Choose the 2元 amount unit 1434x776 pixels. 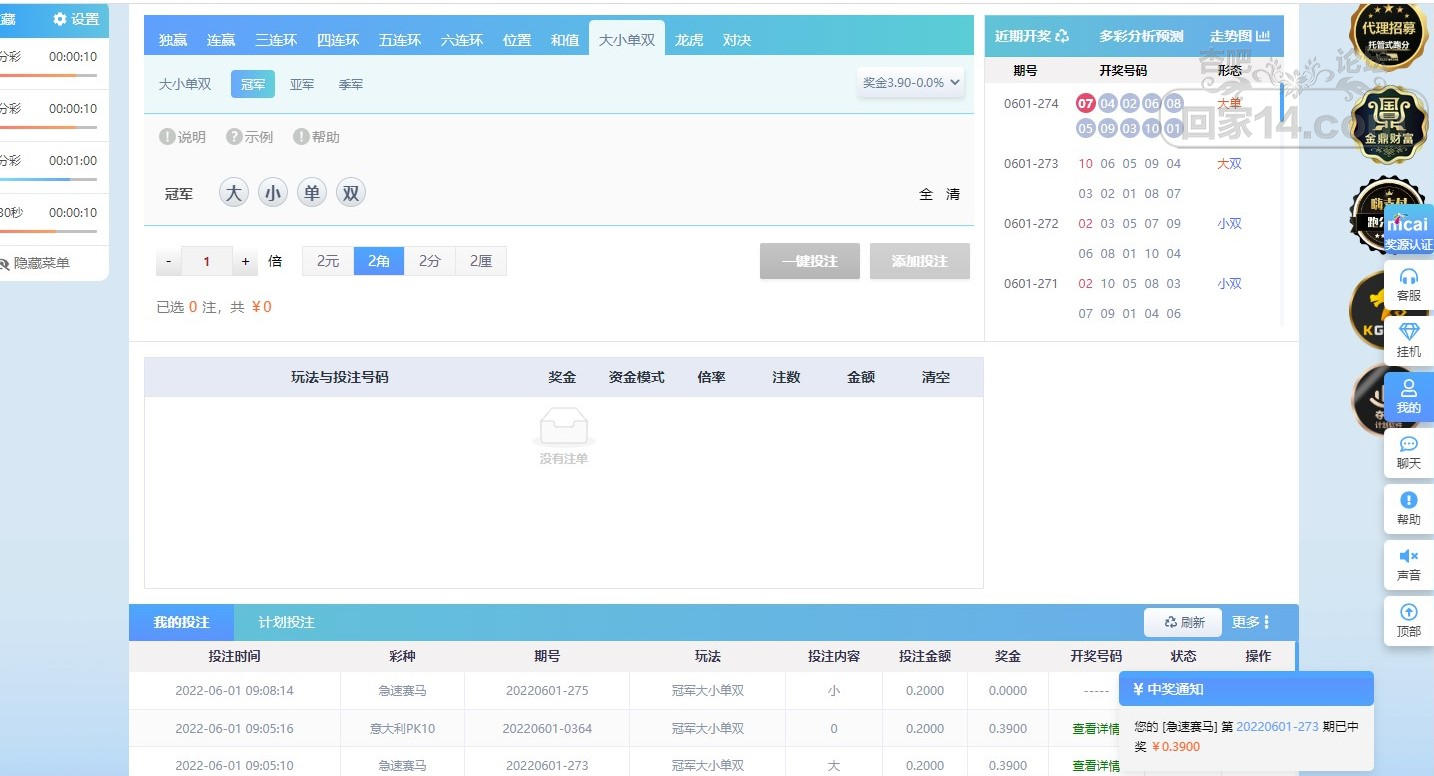pyautogui.click(x=328, y=261)
